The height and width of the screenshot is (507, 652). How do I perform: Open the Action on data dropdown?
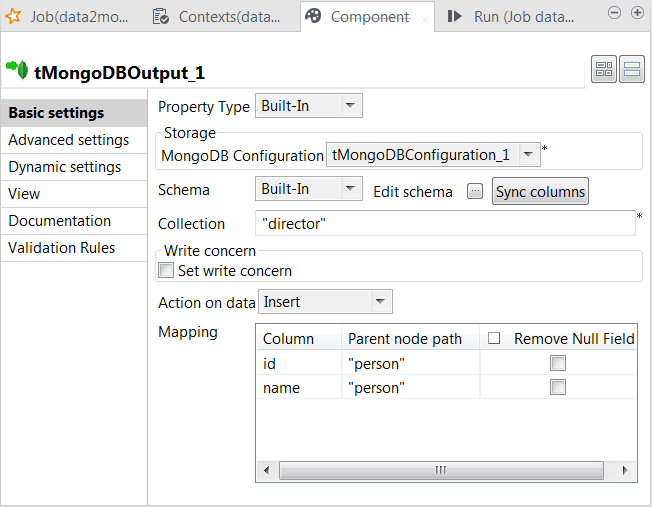pos(380,301)
